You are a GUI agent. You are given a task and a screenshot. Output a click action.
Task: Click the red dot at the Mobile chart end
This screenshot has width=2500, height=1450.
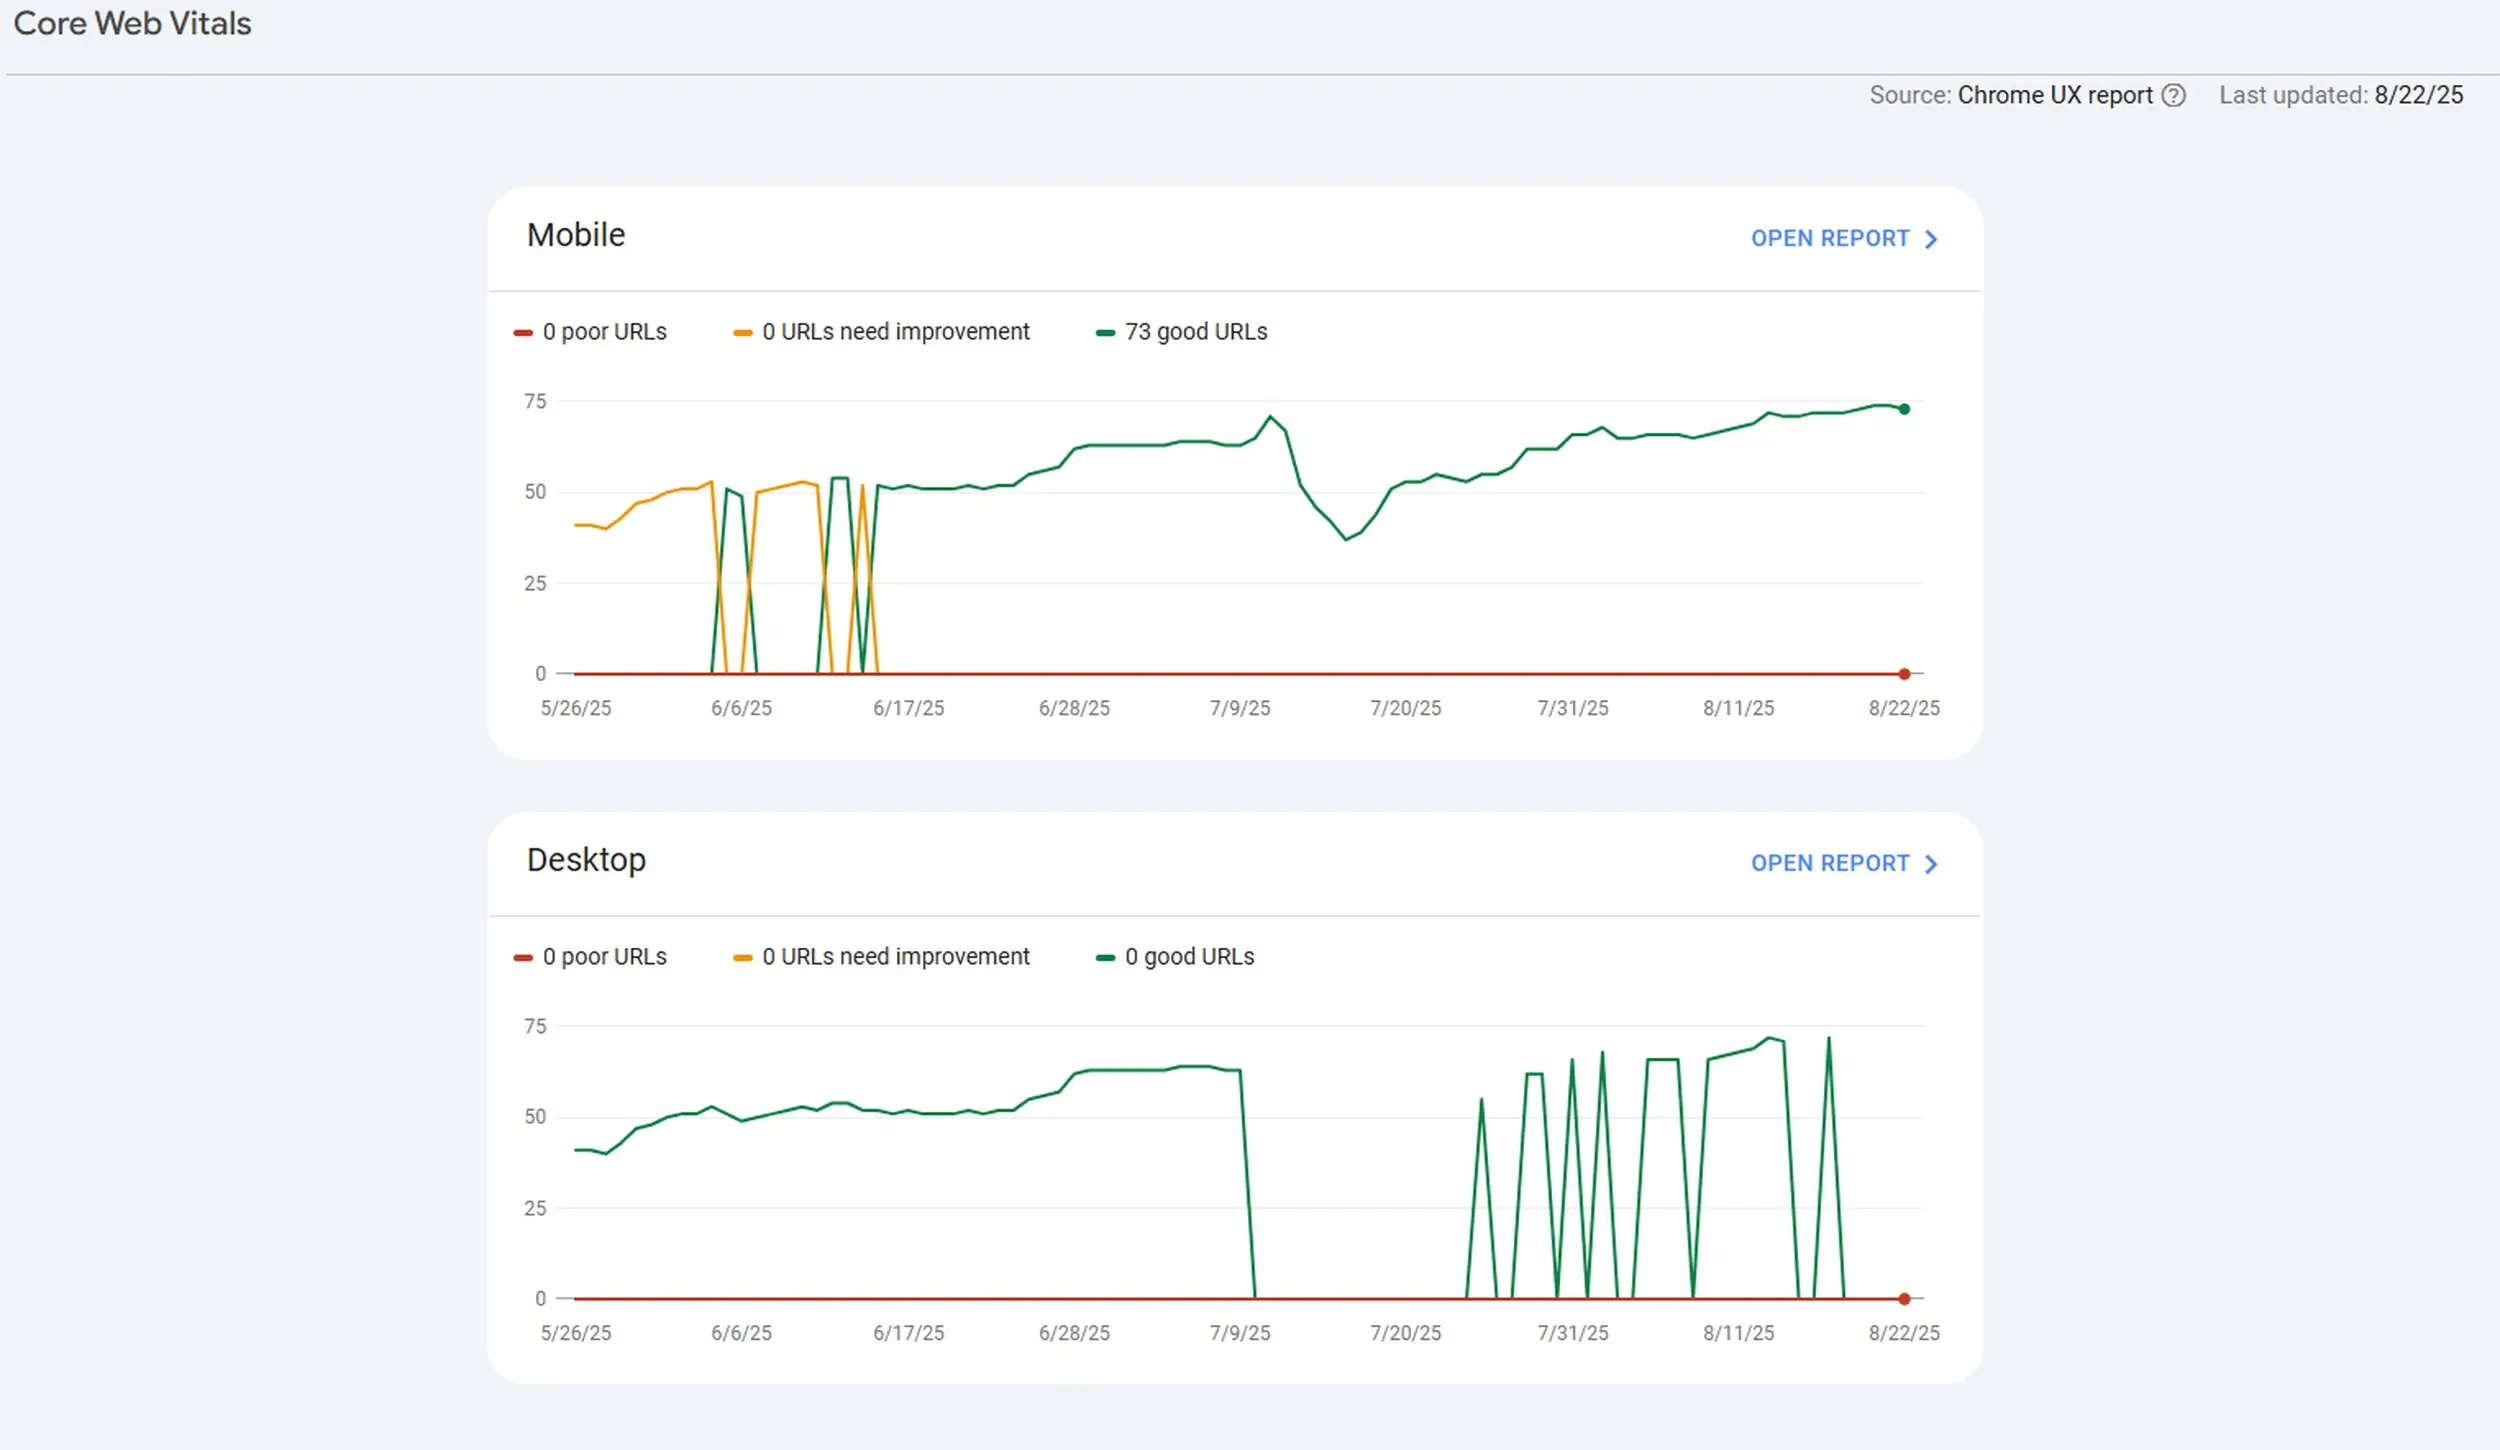1902,673
